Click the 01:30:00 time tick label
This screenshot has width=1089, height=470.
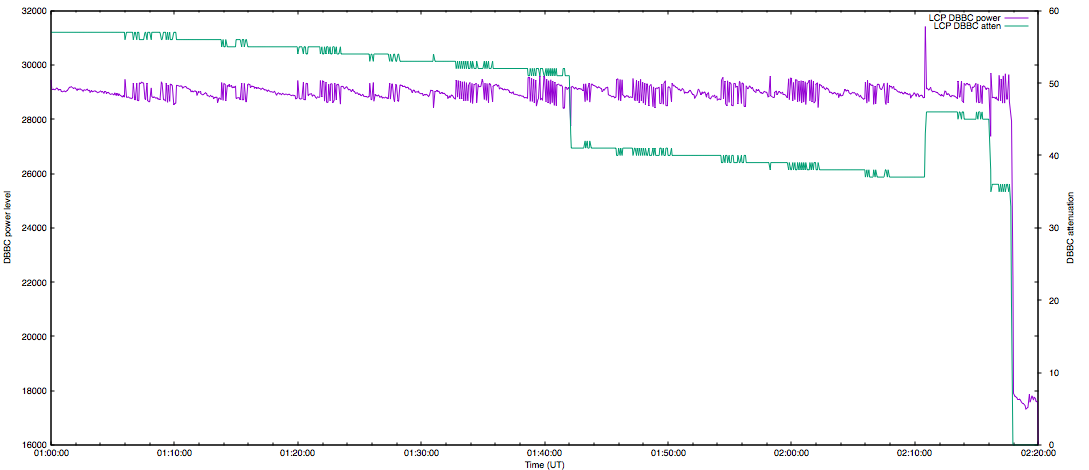tap(421, 454)
